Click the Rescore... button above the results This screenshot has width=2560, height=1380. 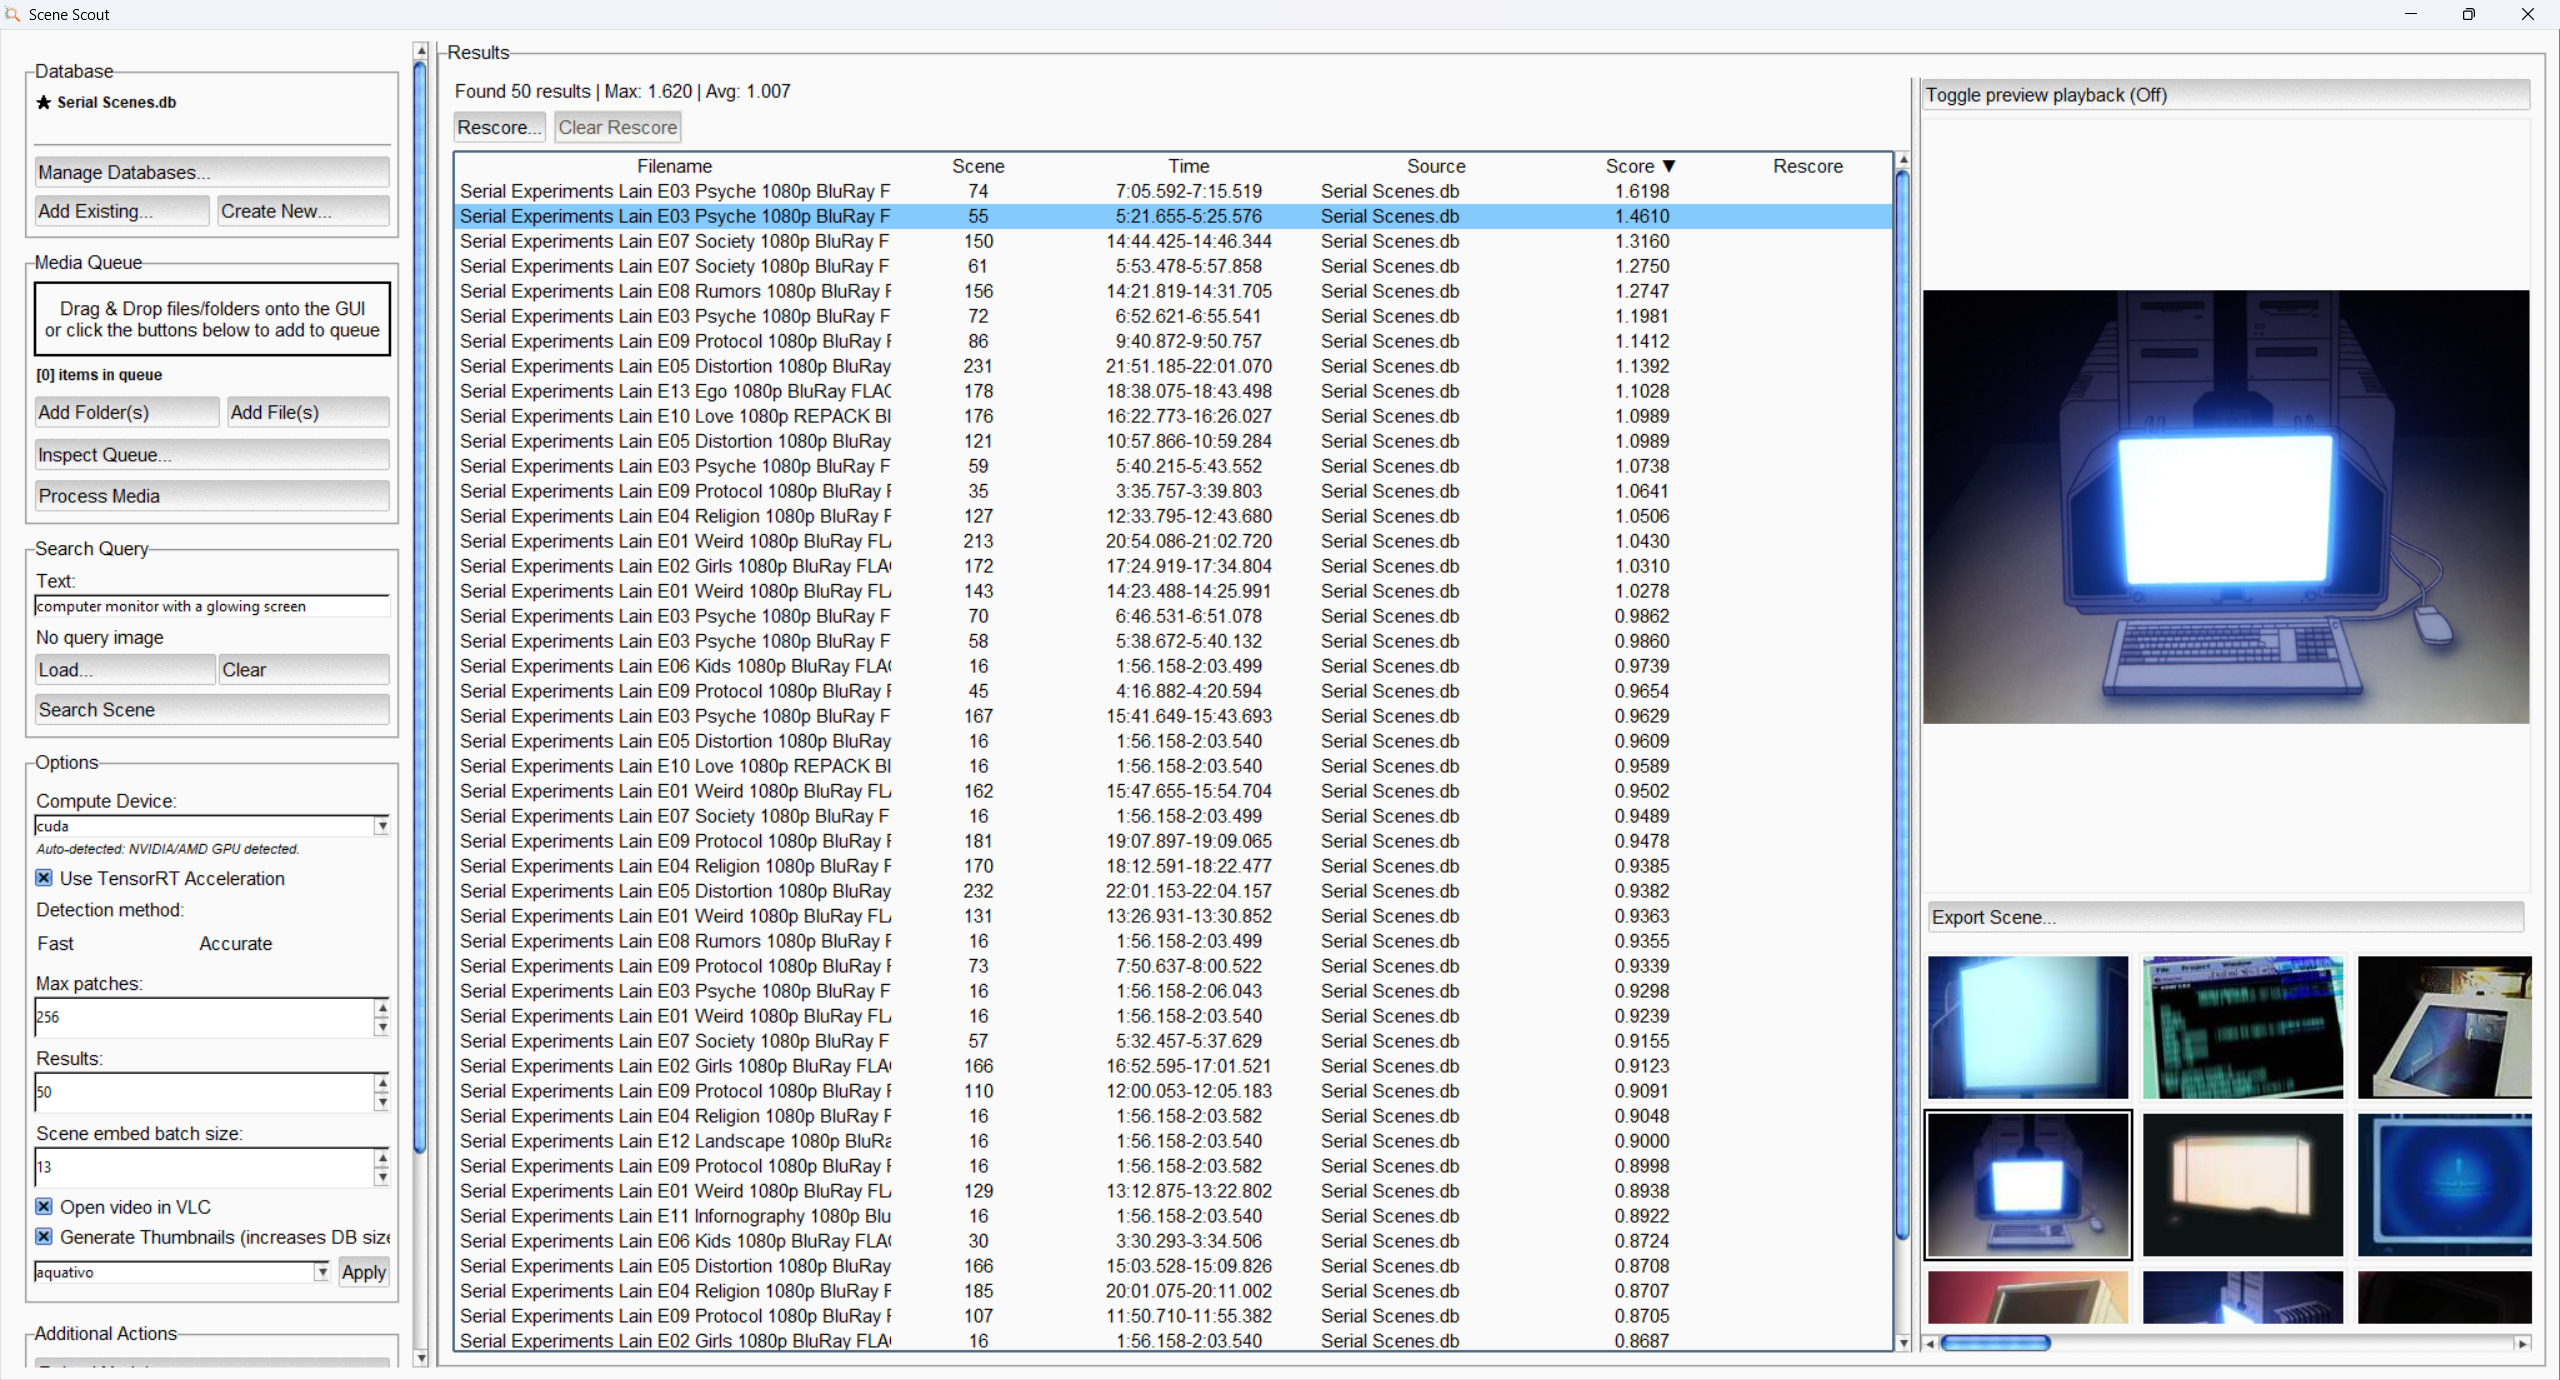pyautogui.click(x=499, y=127)
